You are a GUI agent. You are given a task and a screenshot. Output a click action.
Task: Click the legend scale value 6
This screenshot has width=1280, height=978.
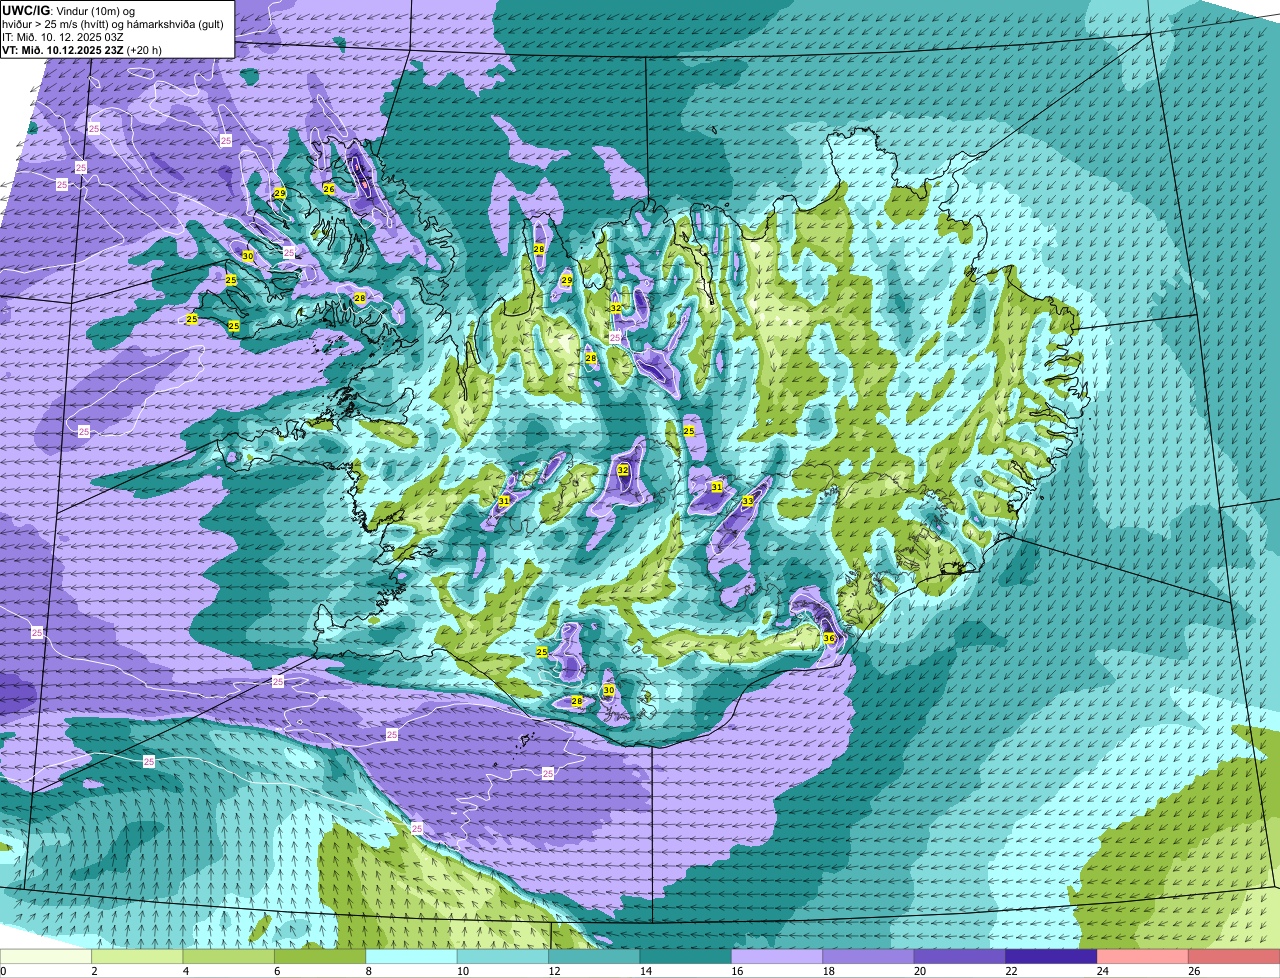click(x=277, y=971)
